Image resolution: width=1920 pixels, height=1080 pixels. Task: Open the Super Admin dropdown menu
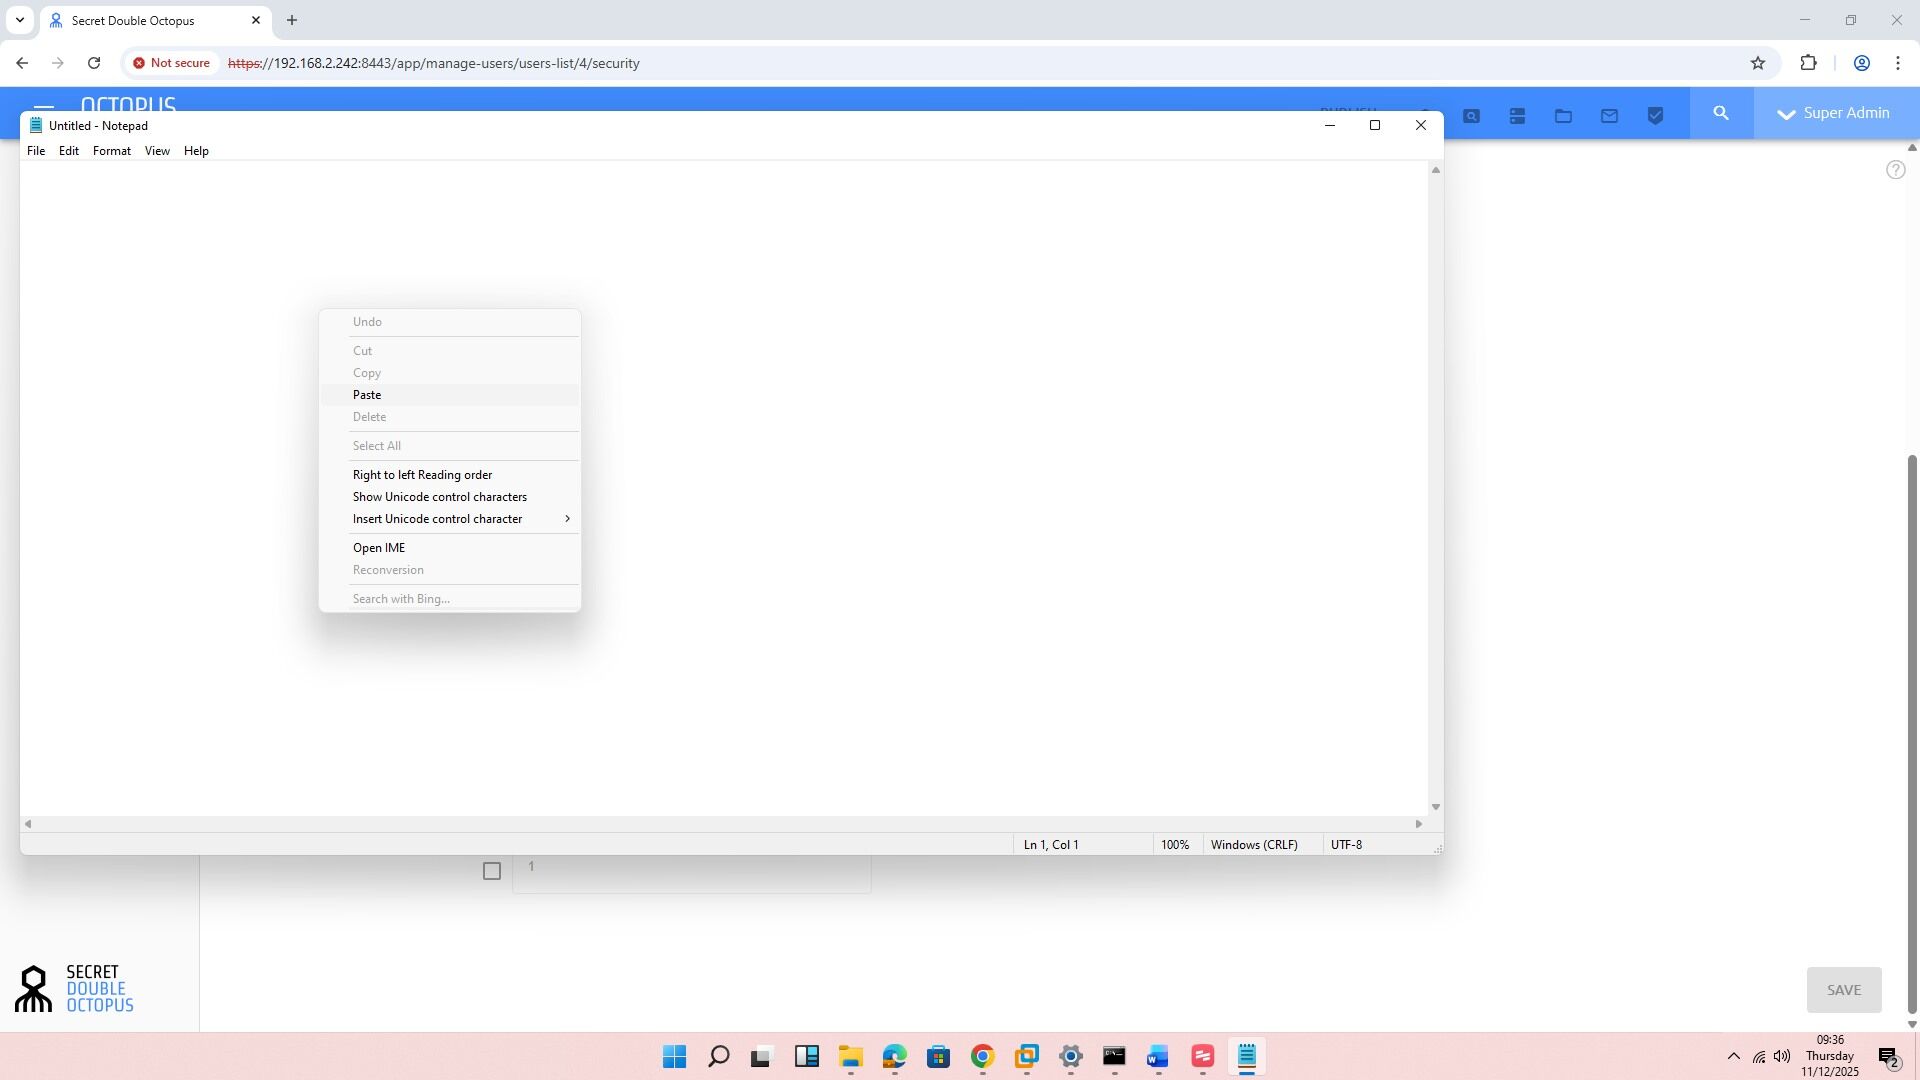1835,113
